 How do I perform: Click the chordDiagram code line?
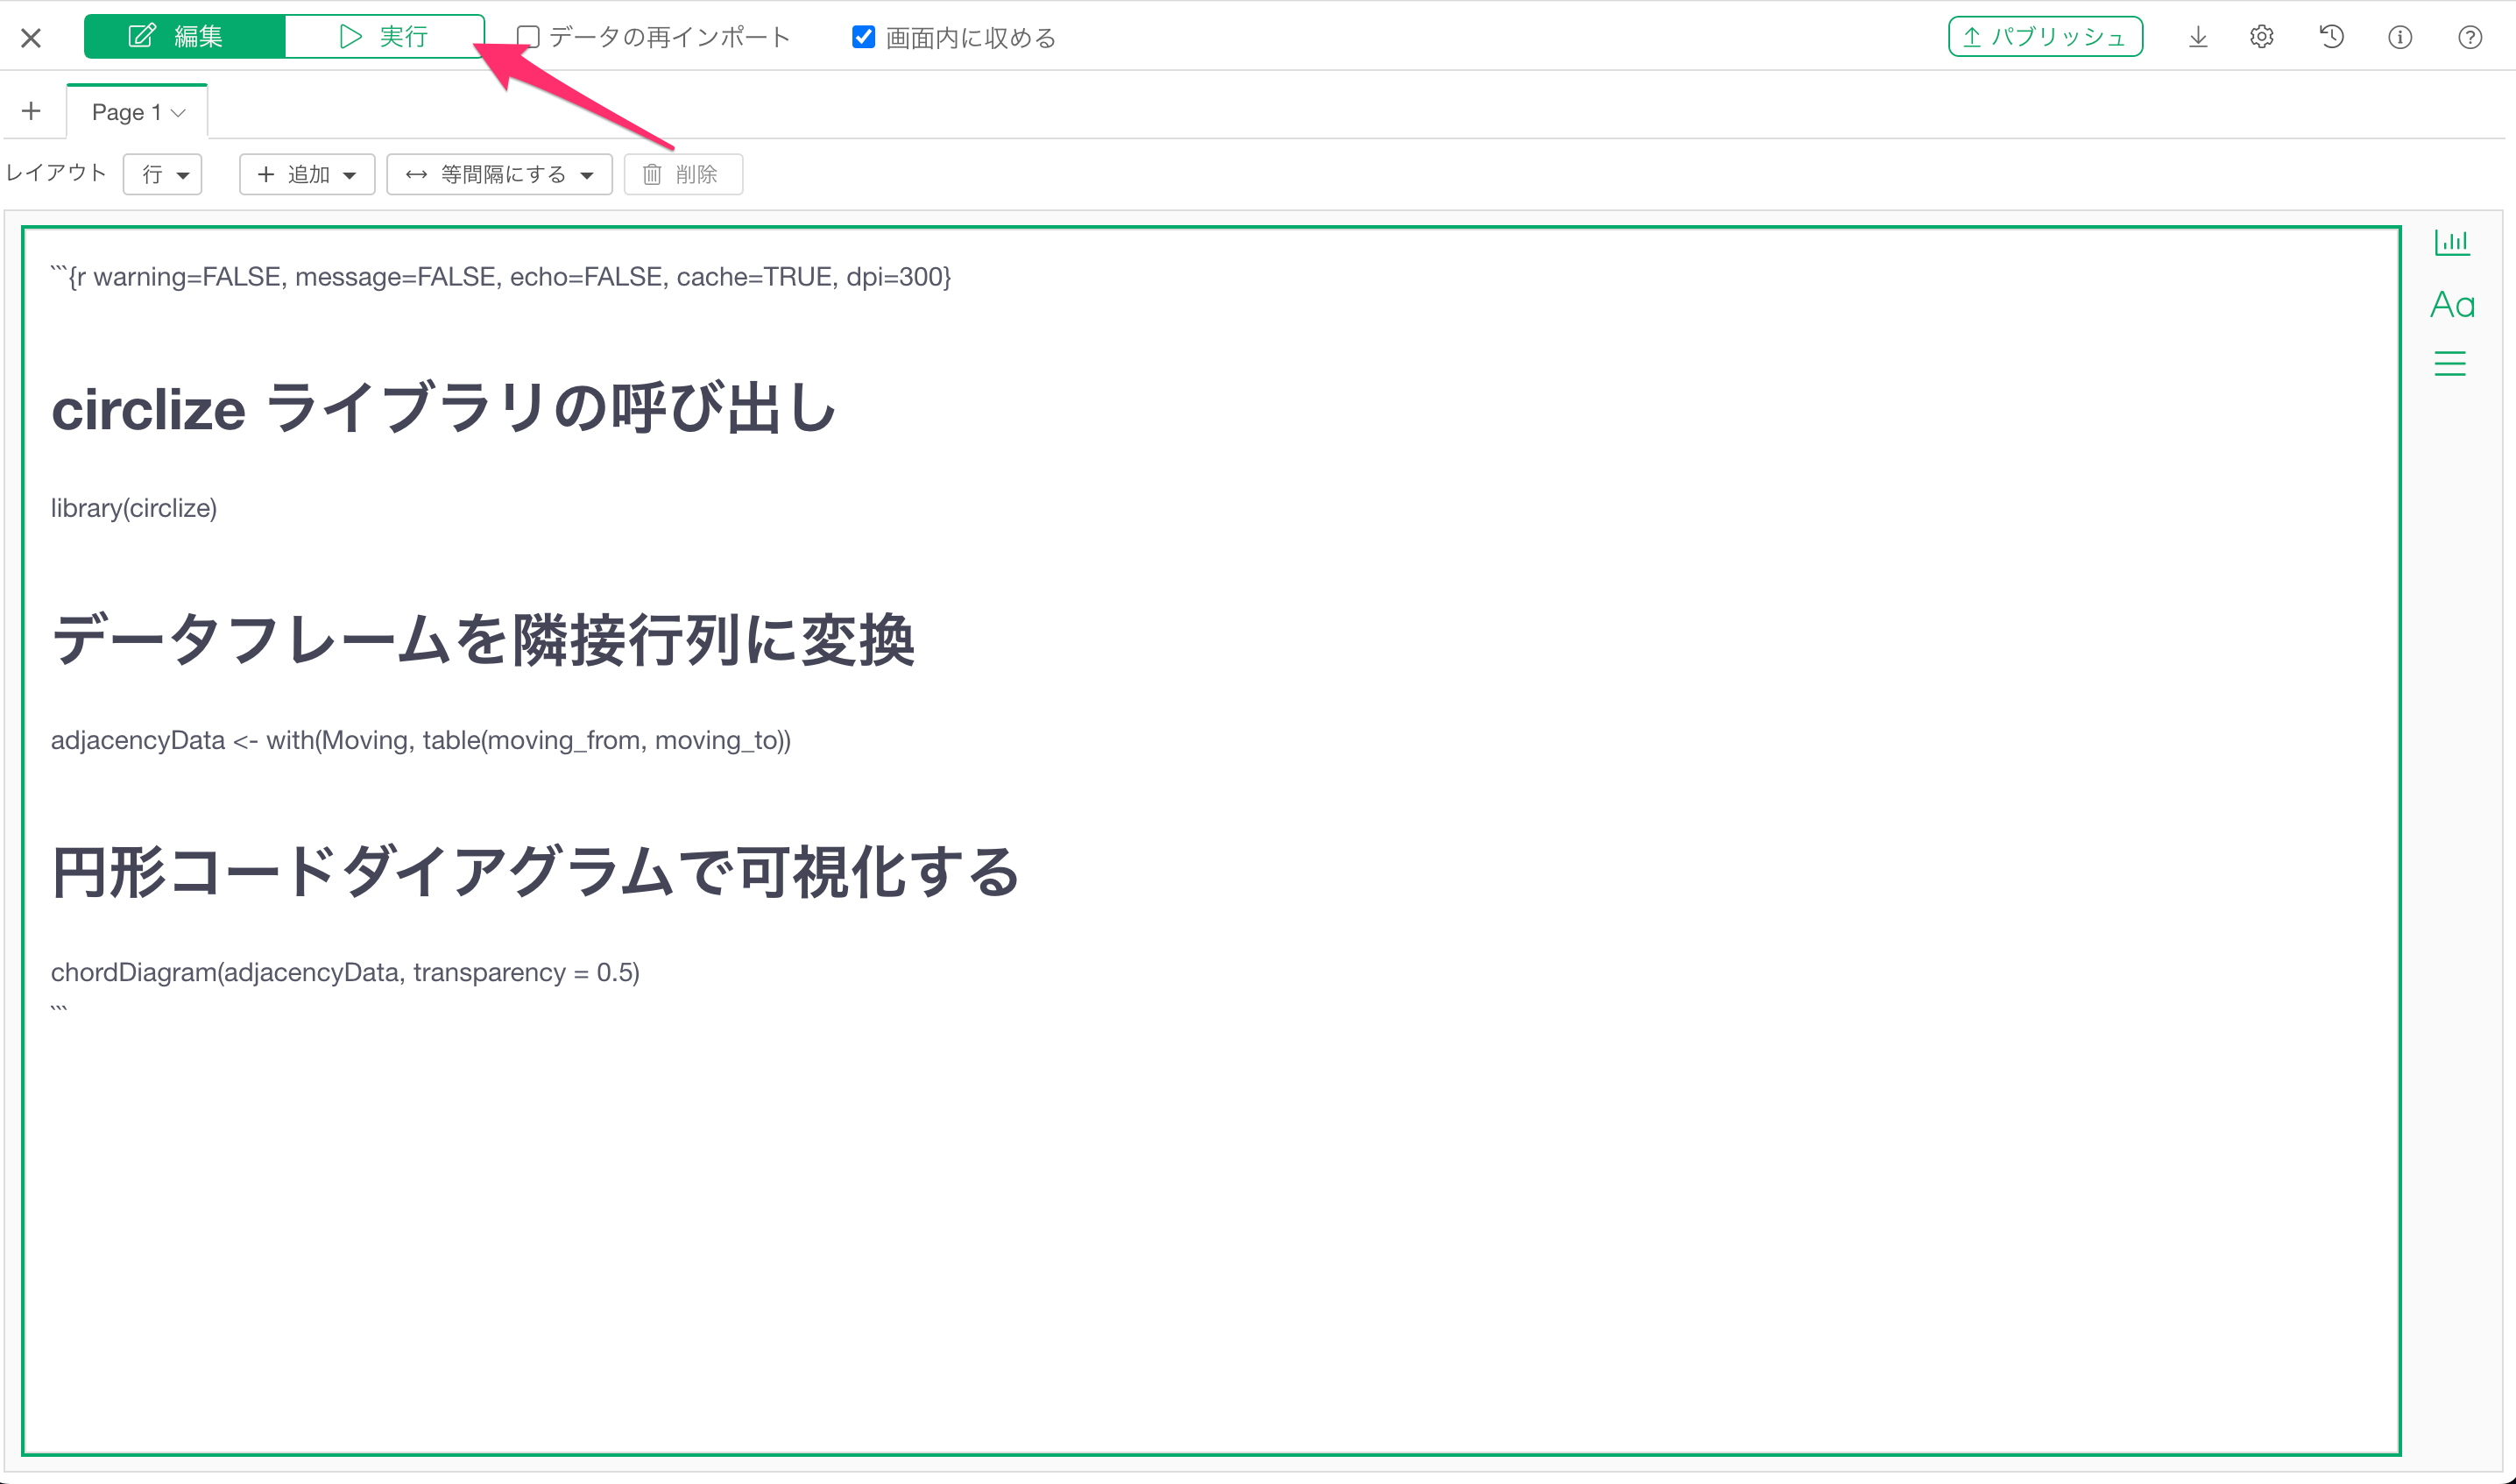[345, 972]
